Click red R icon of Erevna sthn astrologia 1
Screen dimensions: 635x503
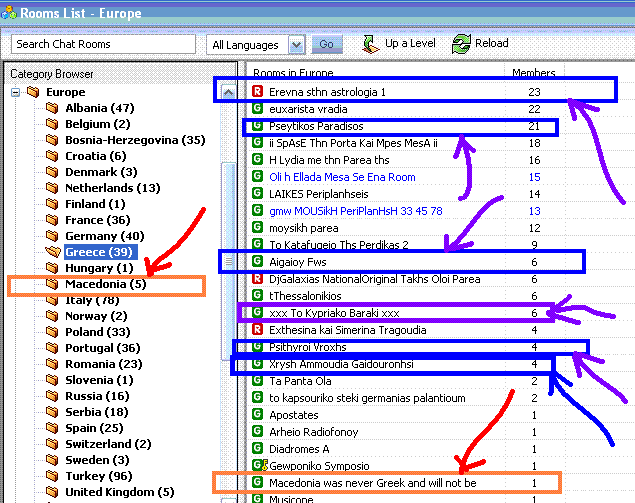click(x=258, y=91)
